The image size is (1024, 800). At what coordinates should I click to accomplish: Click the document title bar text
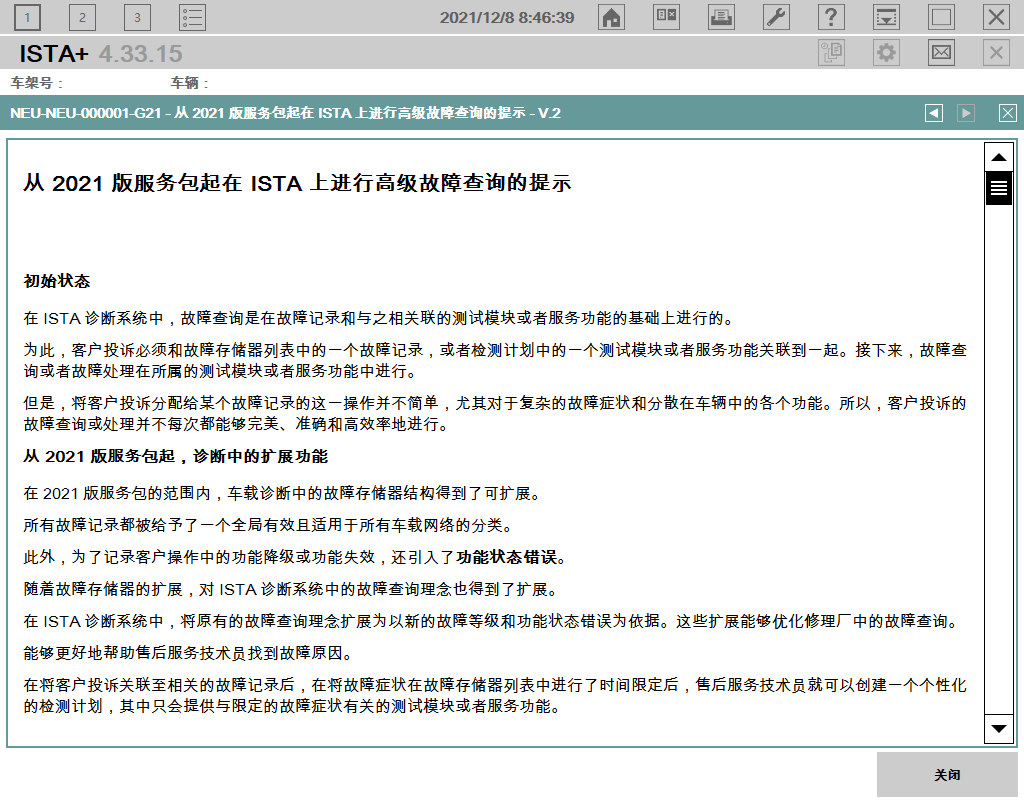click(x=285, y=113)
